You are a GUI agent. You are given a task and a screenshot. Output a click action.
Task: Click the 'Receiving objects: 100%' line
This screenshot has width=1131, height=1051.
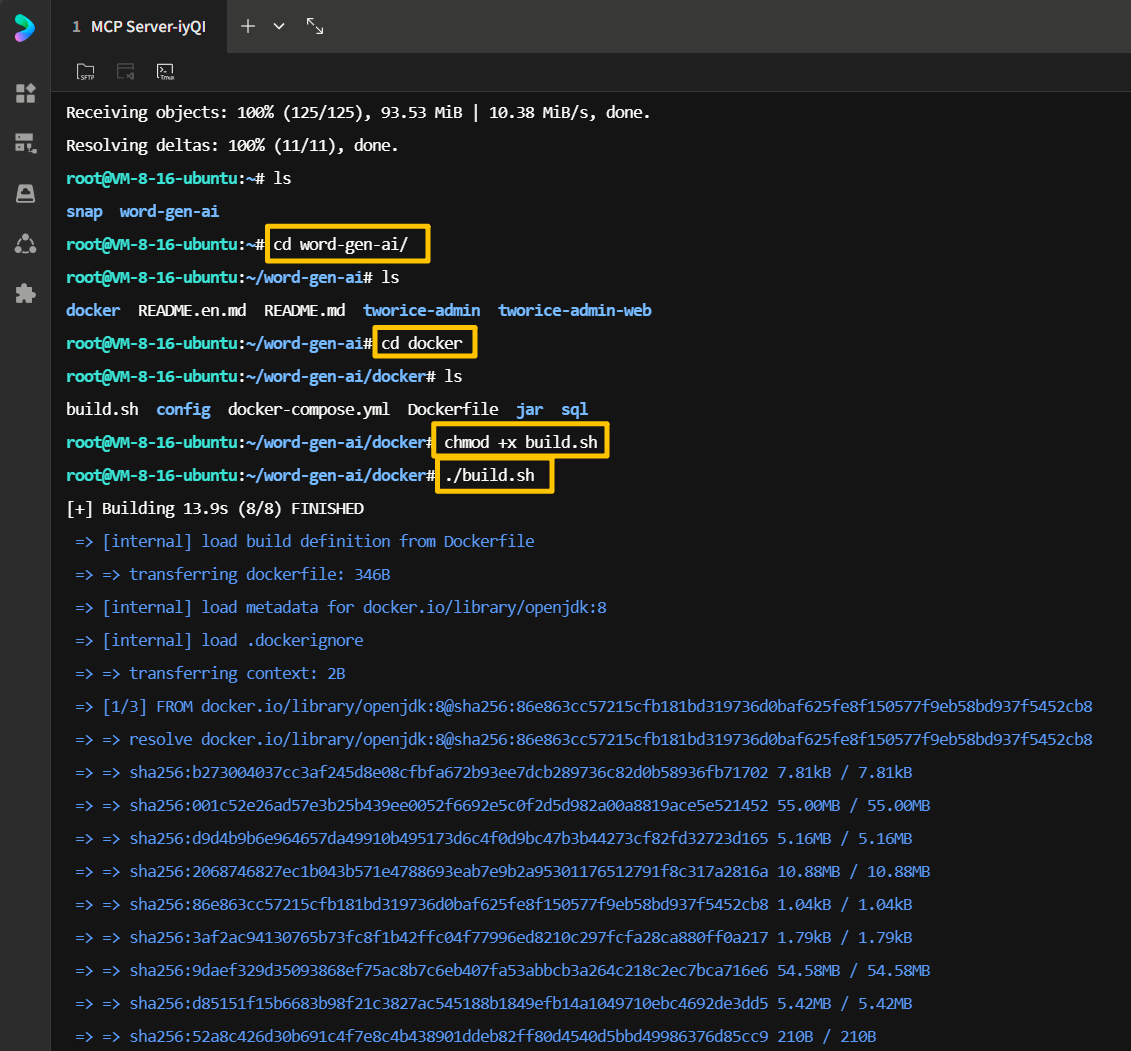[358, 113]
